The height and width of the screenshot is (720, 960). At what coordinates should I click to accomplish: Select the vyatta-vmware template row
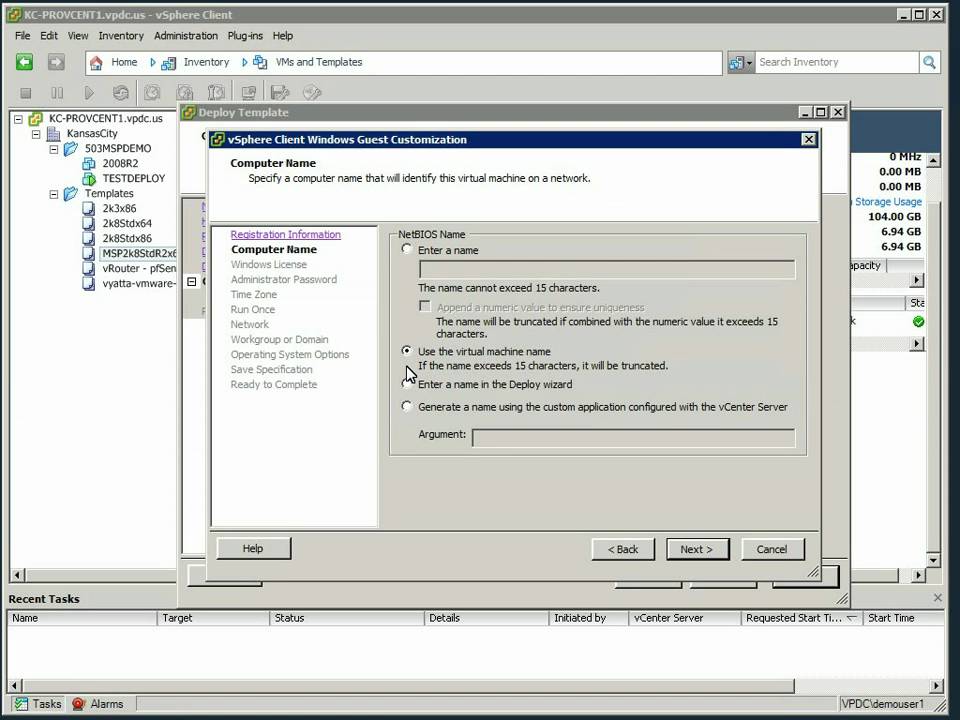(138, 283)
